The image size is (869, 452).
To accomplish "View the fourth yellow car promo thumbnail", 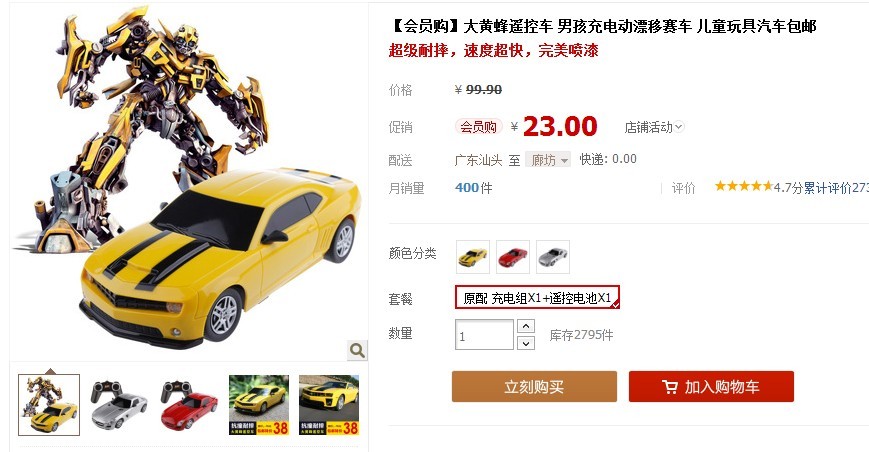I will click(x=259, y=405).
